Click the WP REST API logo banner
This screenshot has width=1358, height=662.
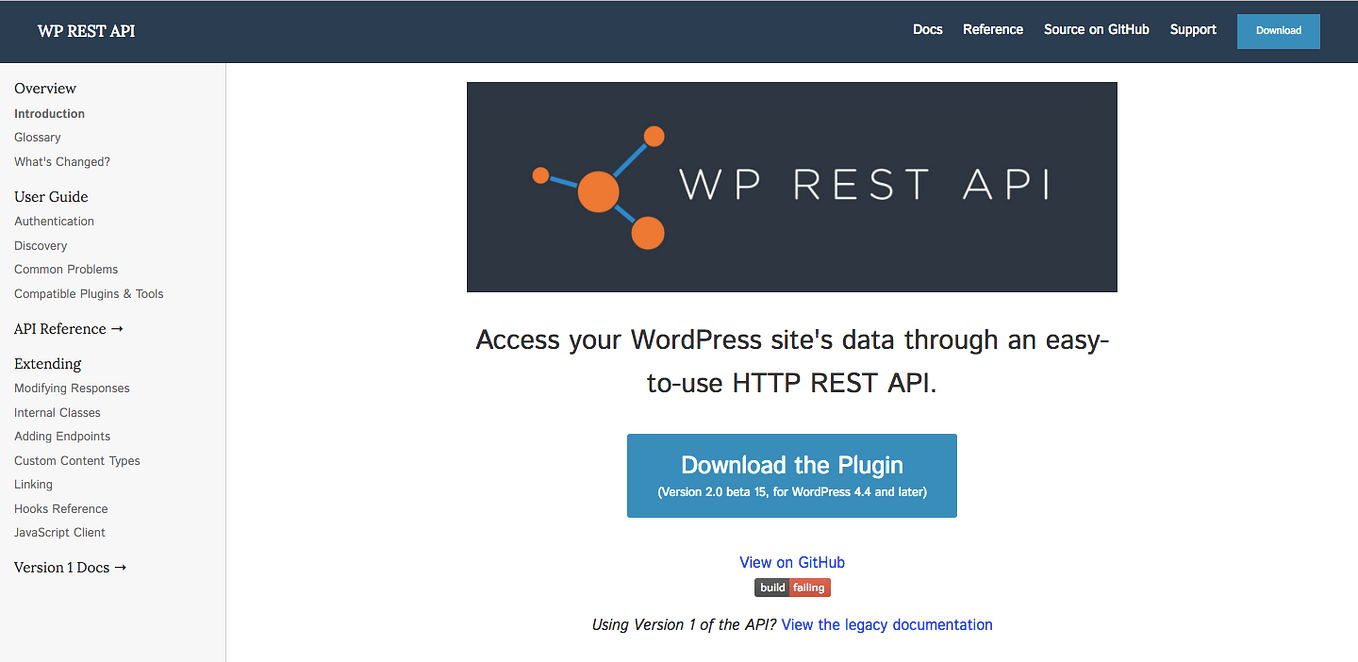(791, 187)
